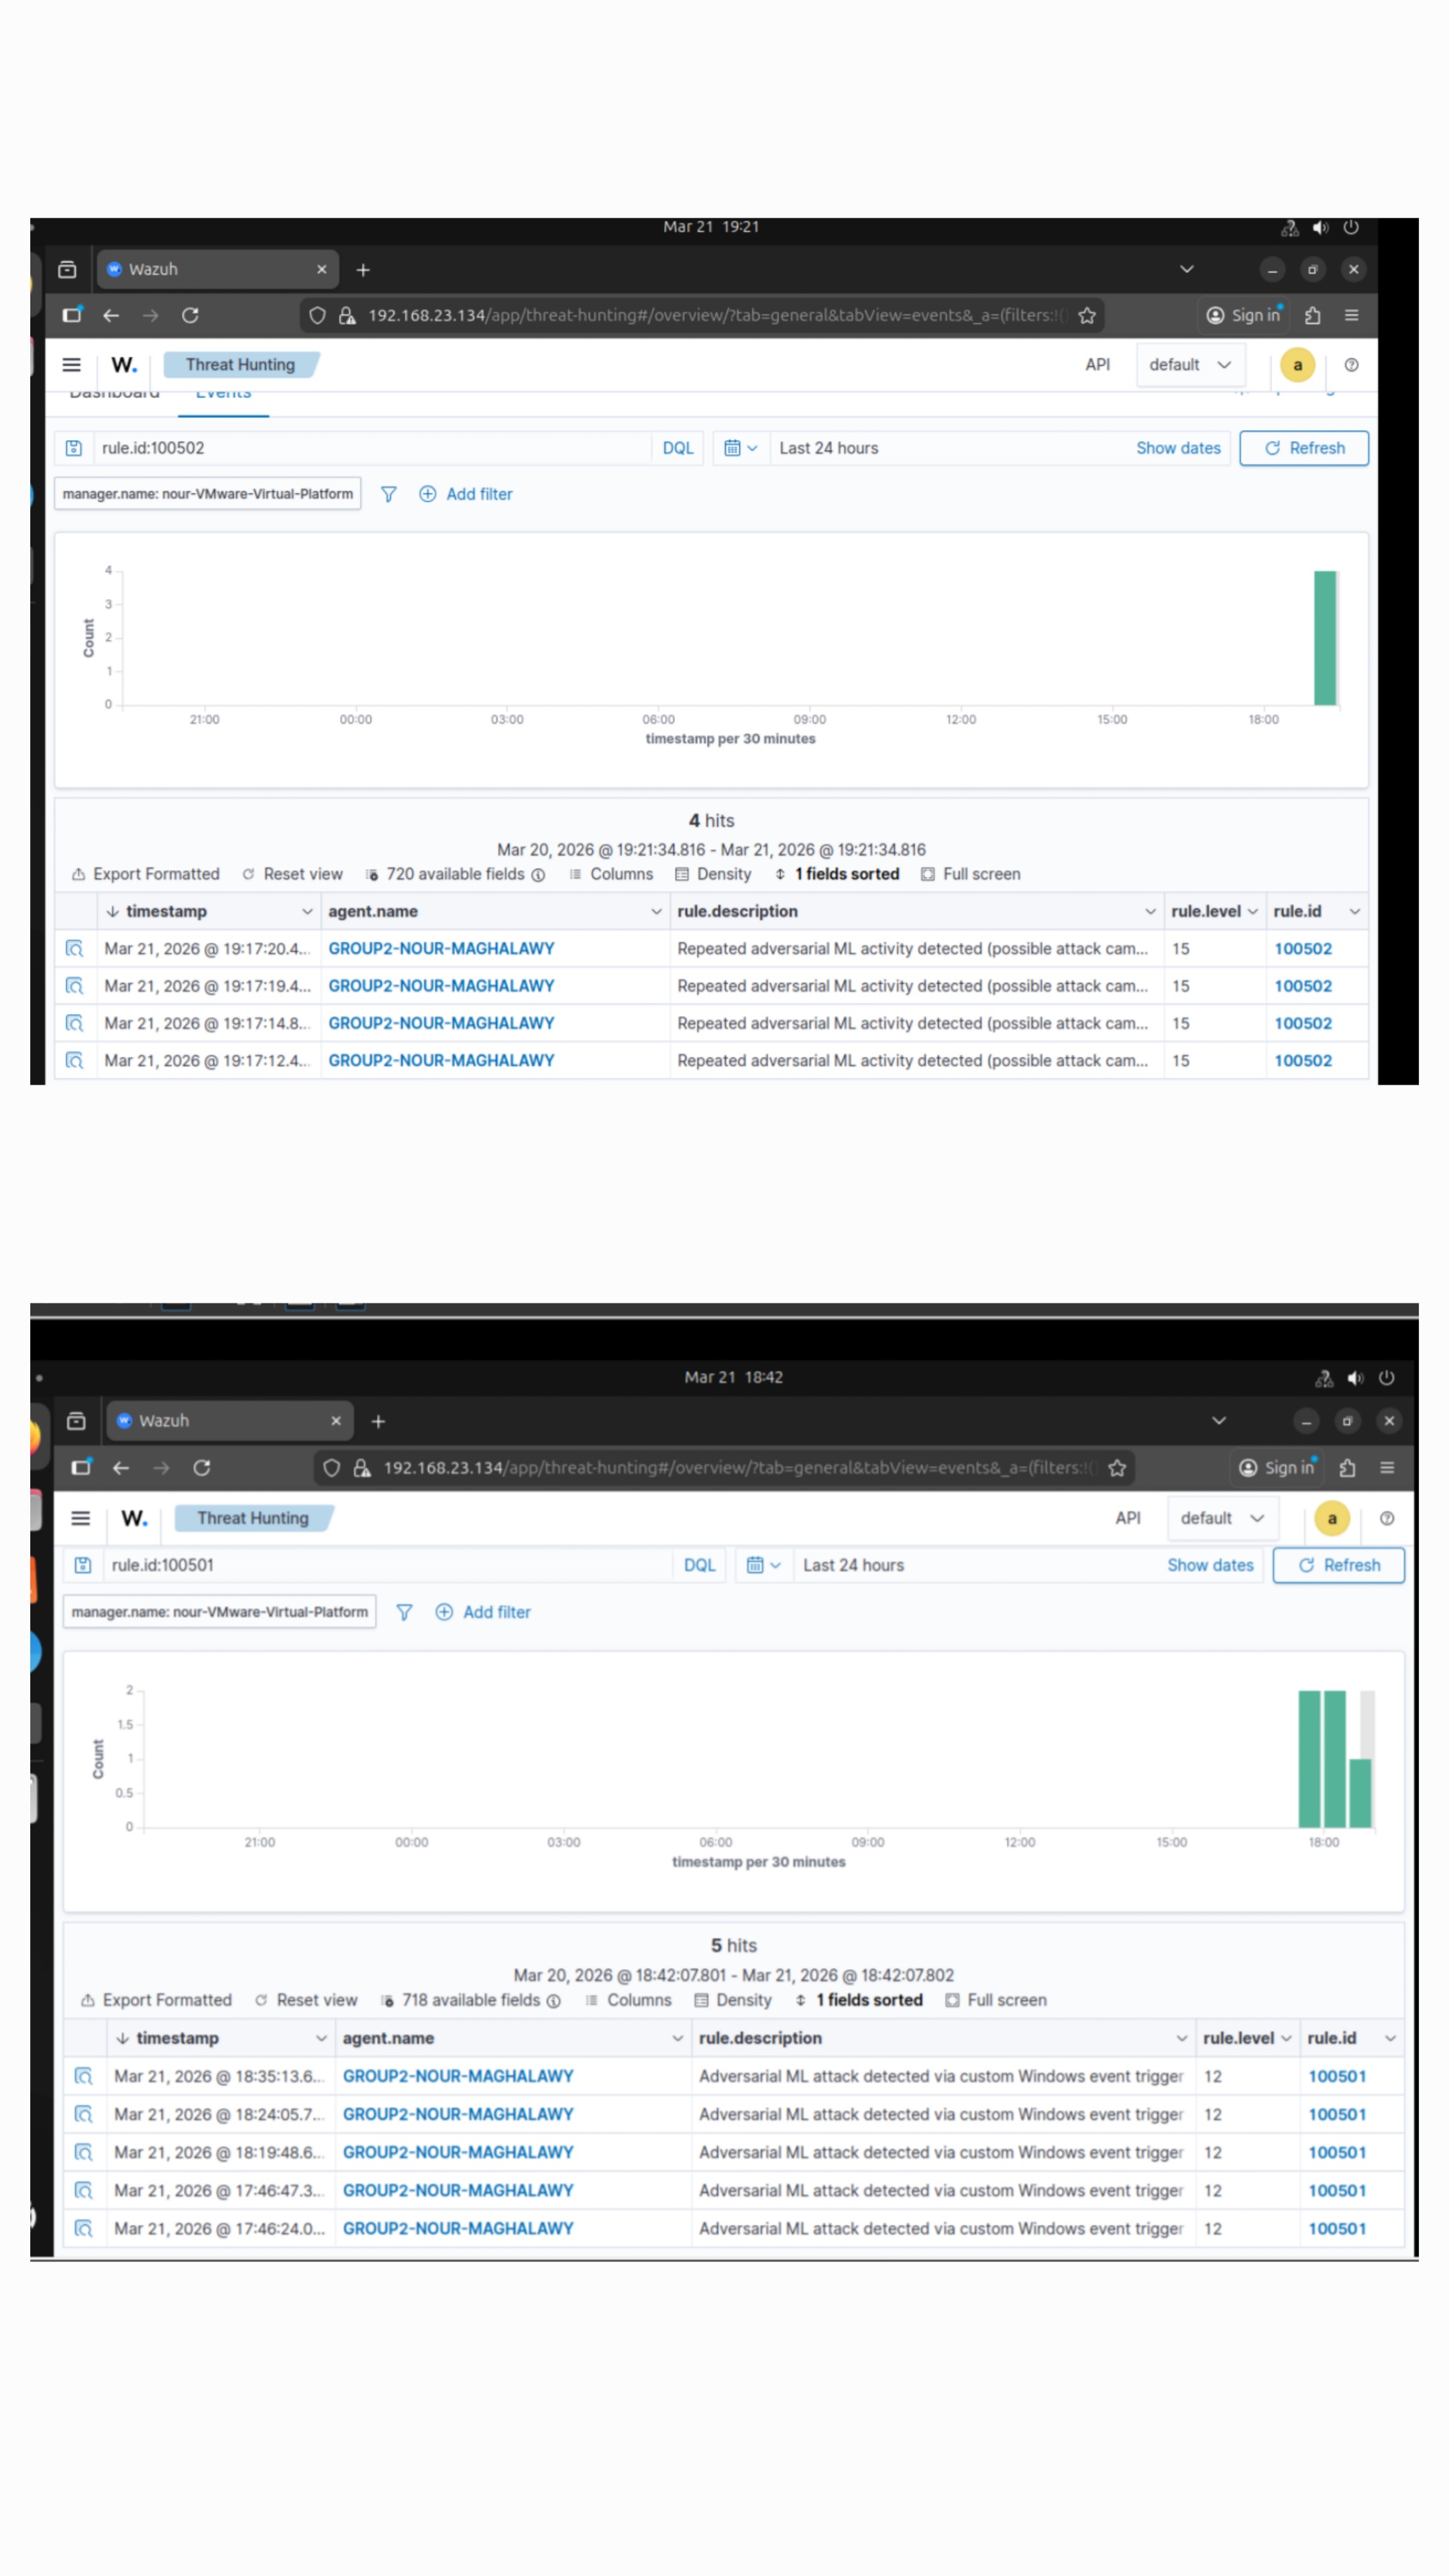The image size is (1449, 2576).
Task: Open the 100501 rule link in the 18:24:05 row
Action: coord(1336,2114)
